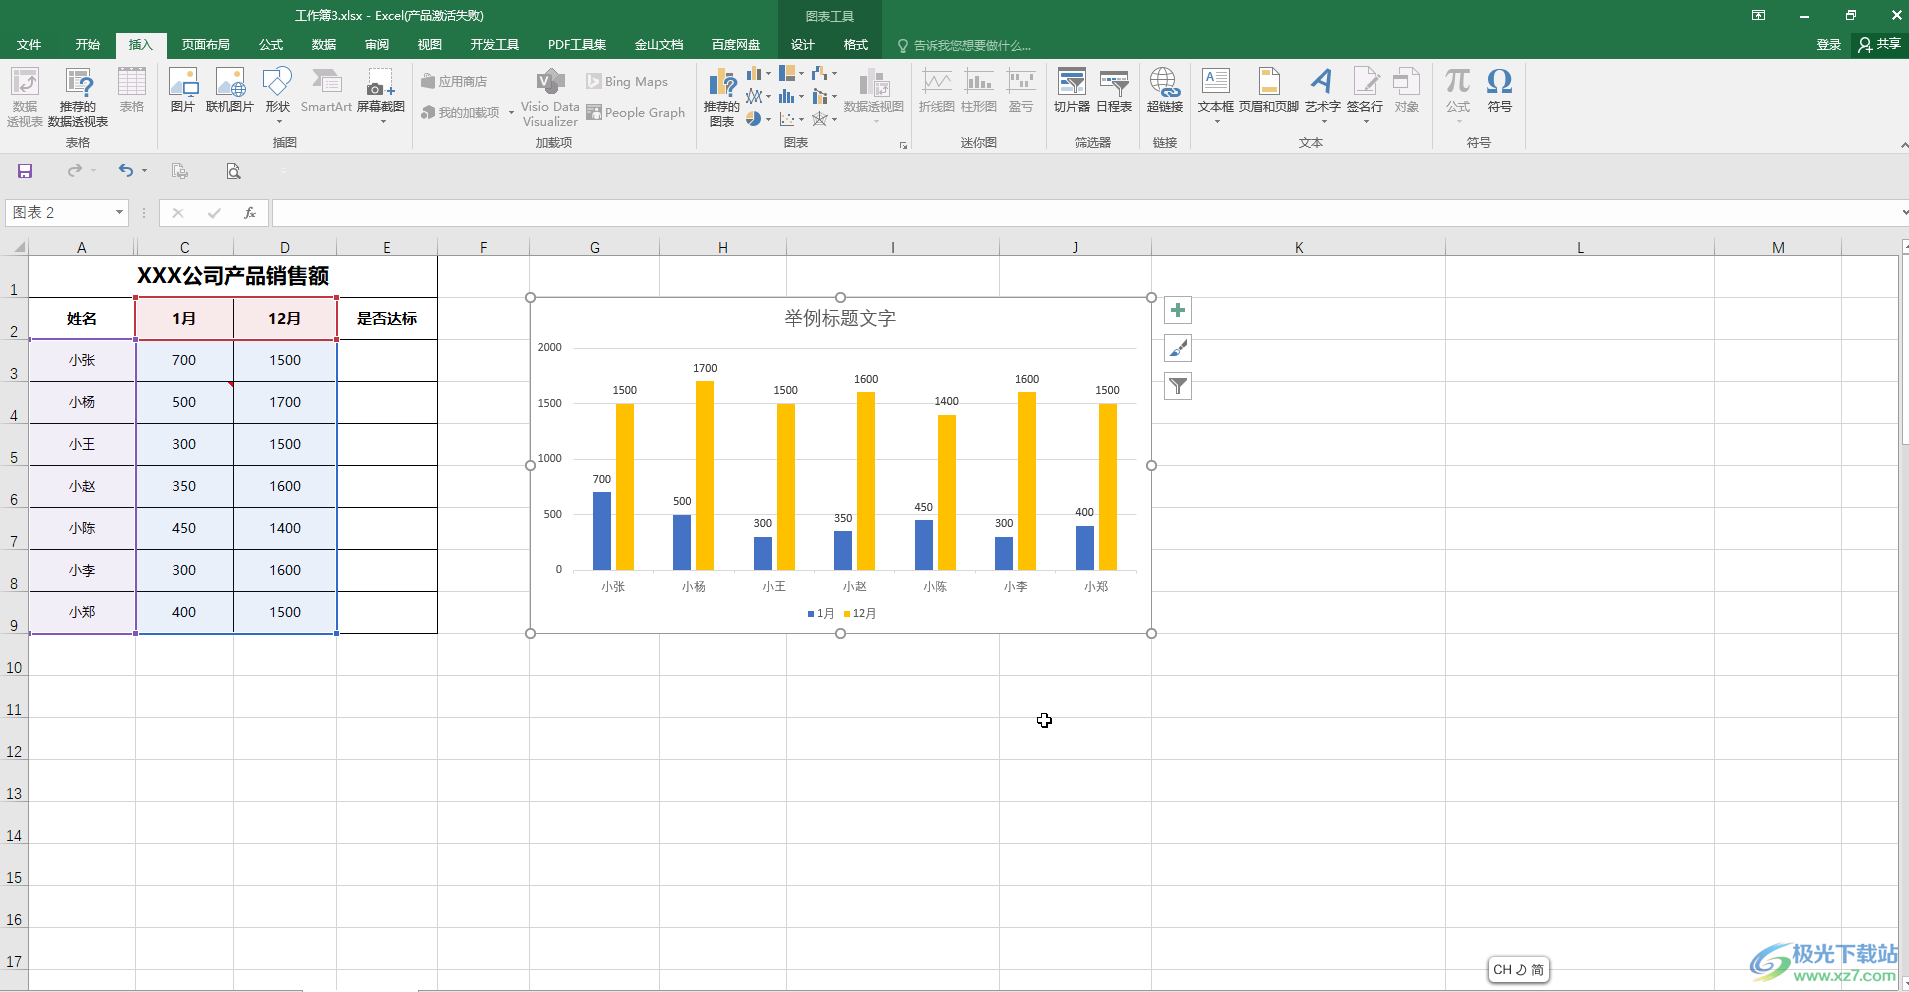
Task: Open Recommended Charts (推荐的图表)
Action: pyautogui.click(x=722, y=97)
